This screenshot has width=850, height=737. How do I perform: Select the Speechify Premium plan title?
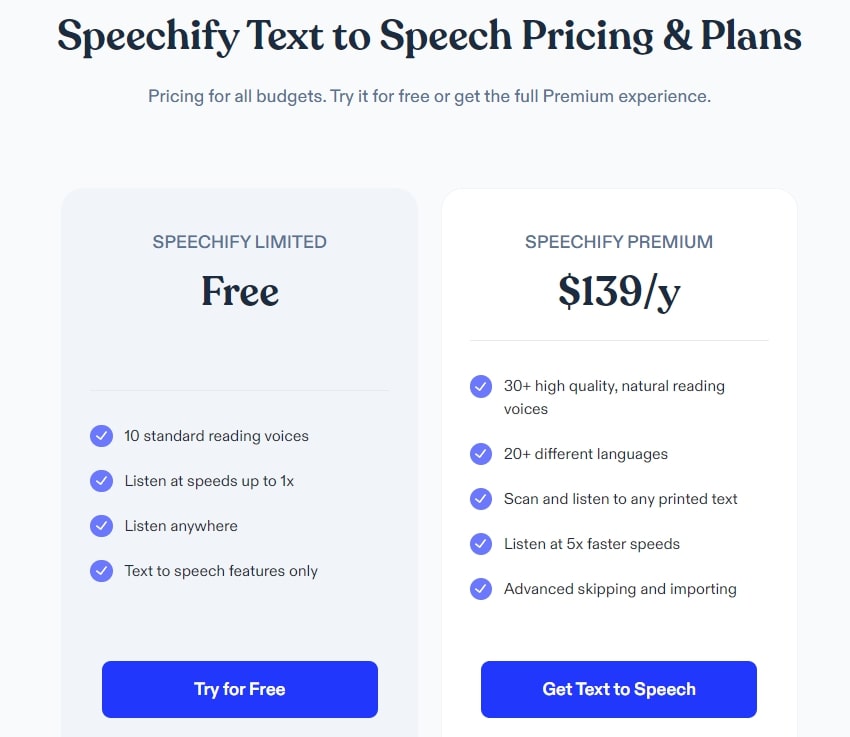pyautogui.click(x=619, y=242)
